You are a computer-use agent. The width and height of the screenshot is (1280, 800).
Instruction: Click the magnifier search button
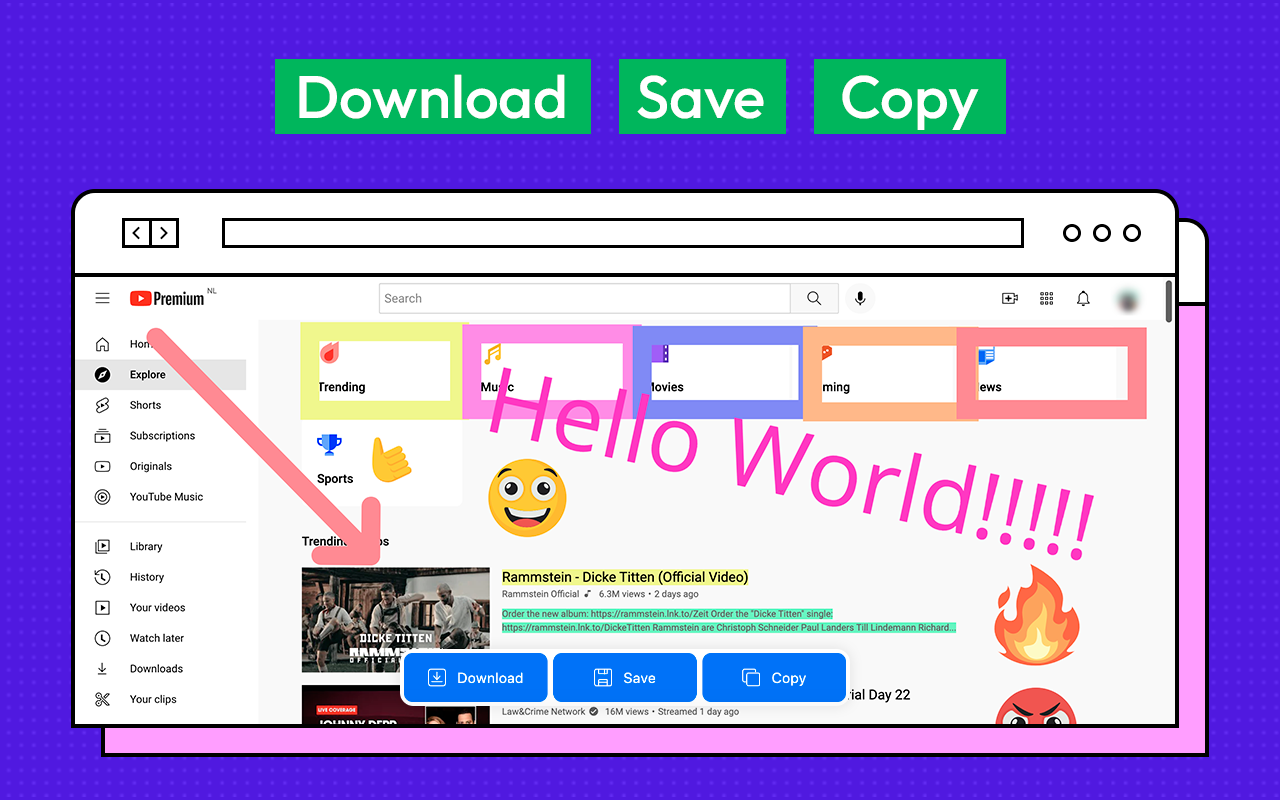pos(814,298)
